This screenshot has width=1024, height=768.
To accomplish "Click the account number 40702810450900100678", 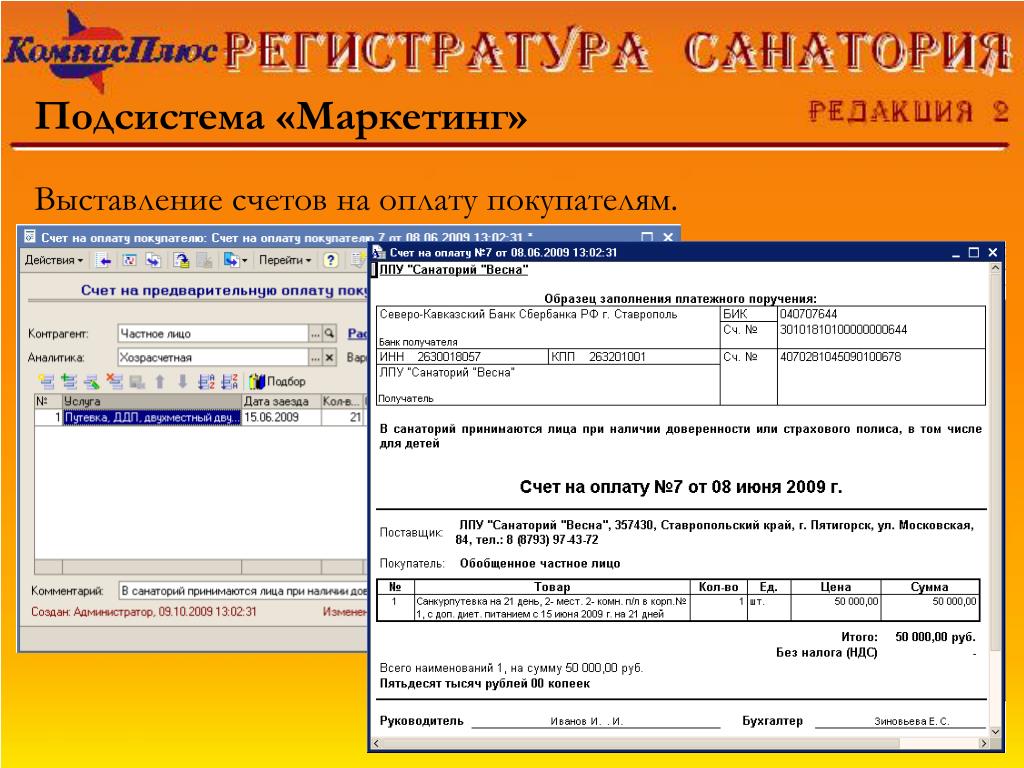I will click(x=840, y=357).
